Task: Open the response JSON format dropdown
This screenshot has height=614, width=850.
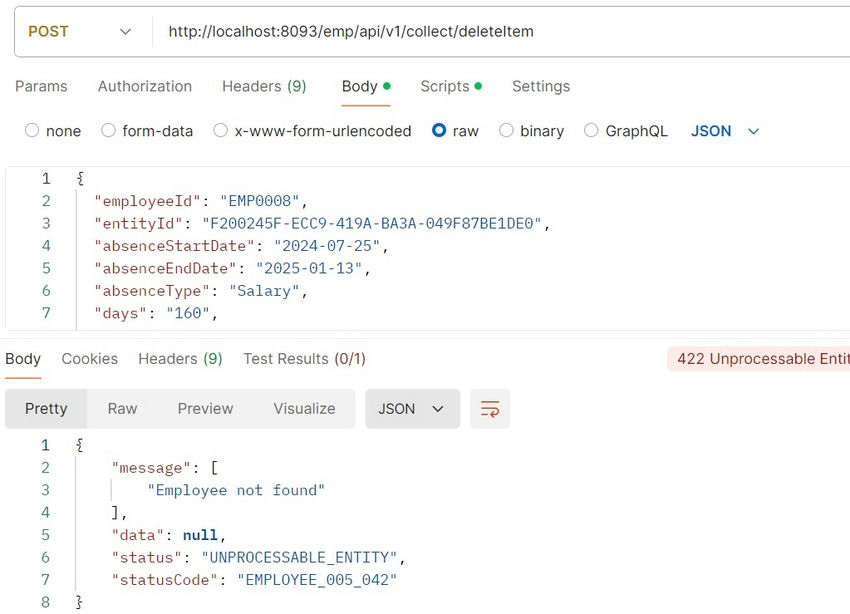Action: click(x=412, y=408)
